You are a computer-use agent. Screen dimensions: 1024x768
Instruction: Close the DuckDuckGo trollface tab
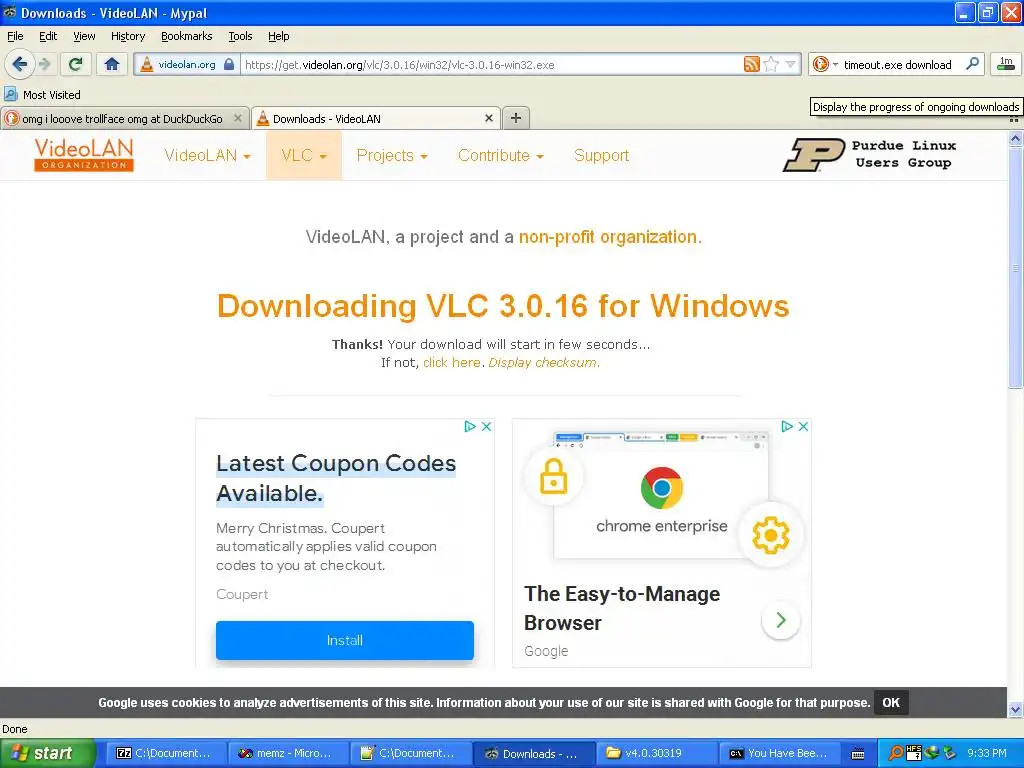point(238,118)
